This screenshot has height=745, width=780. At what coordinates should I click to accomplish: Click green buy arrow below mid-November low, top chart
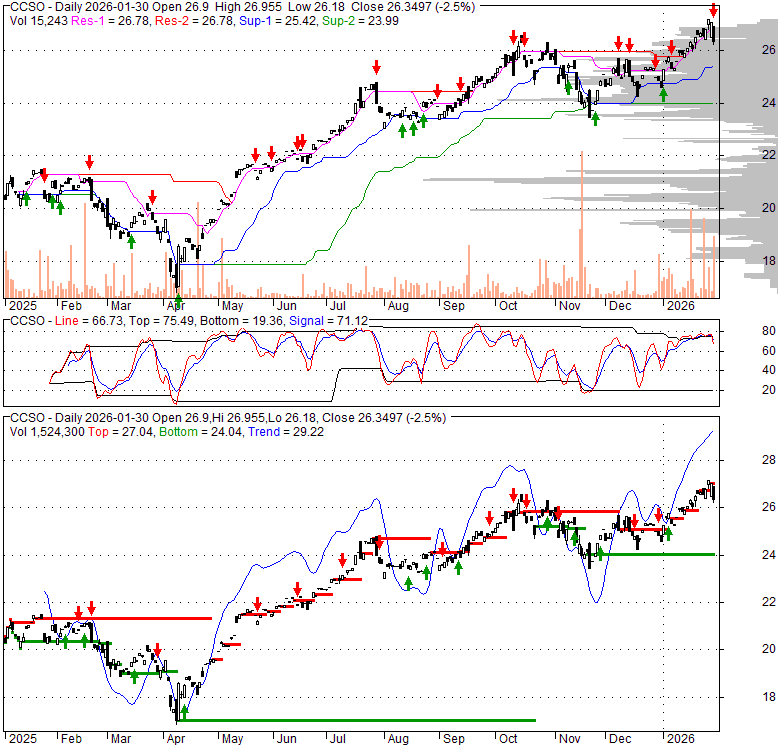click(x=596, y=119)
